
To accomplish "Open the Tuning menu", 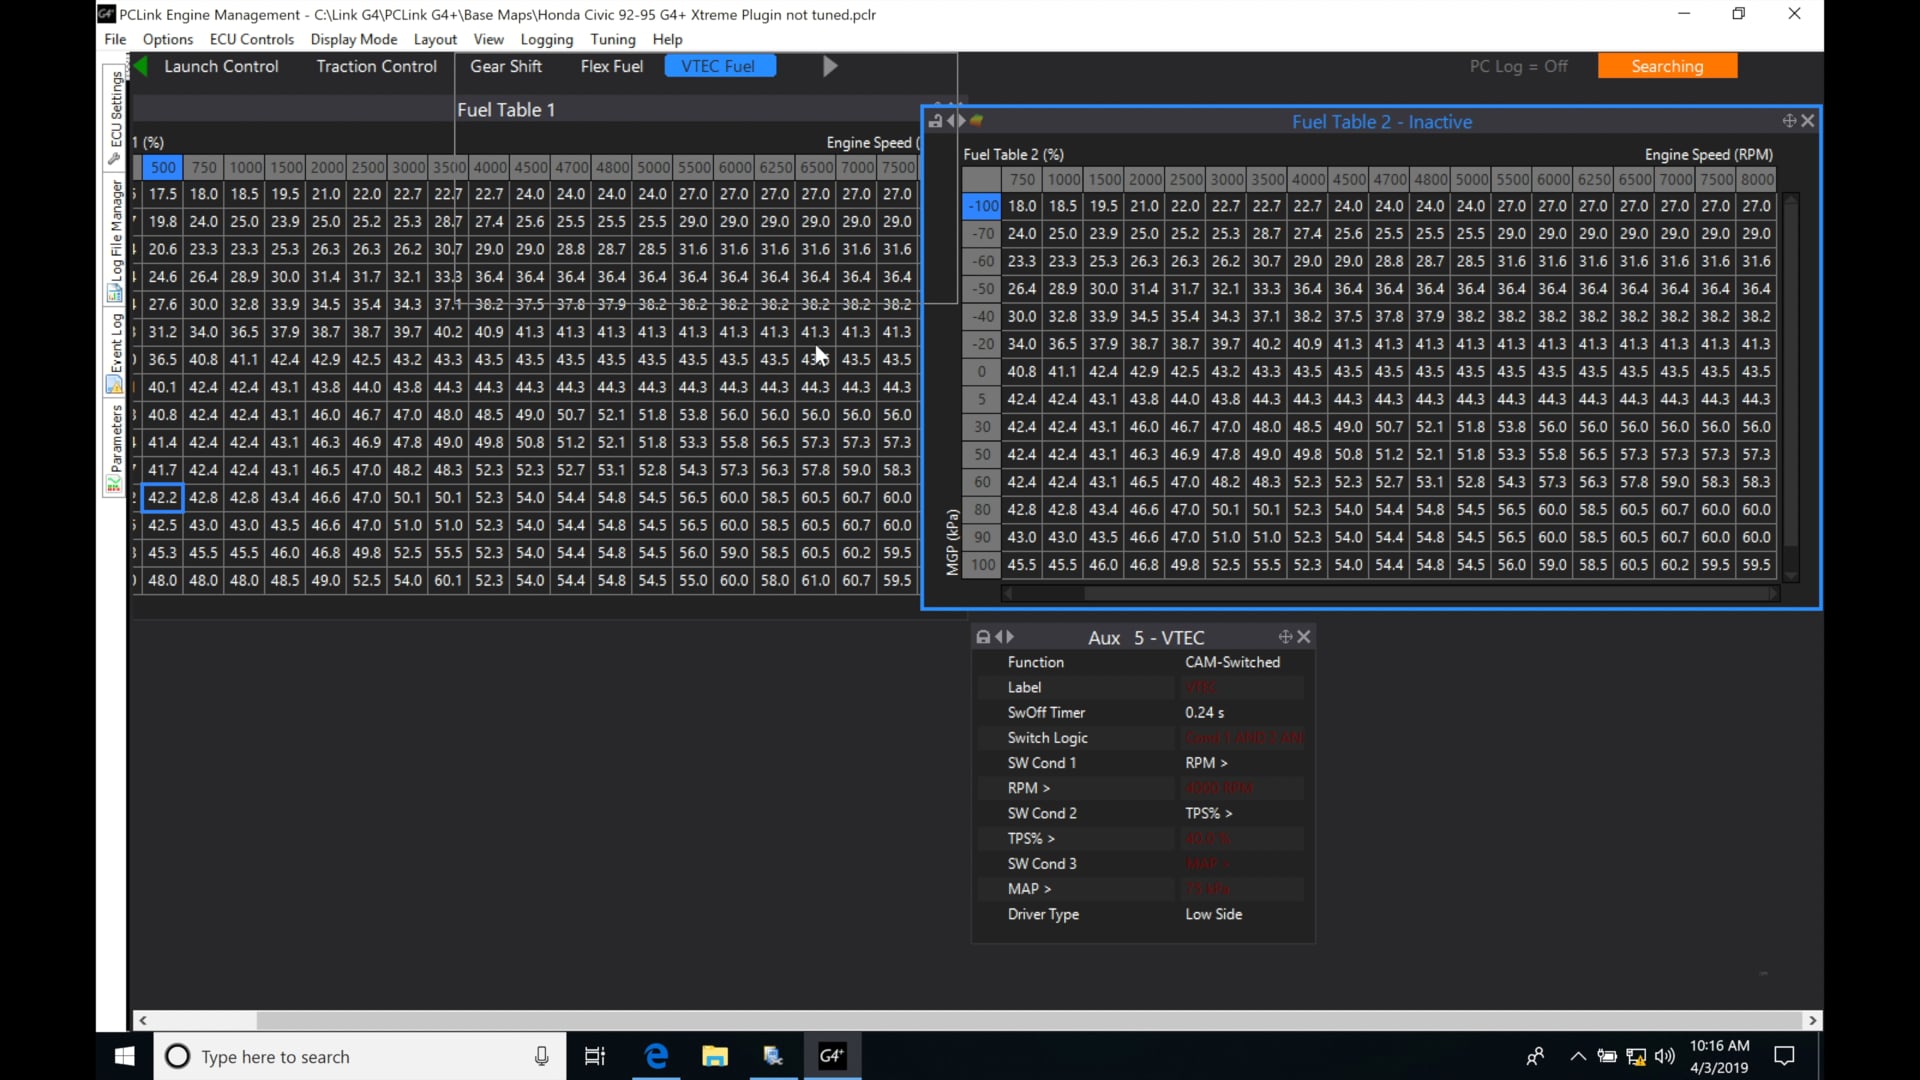I will tap(613, 39).
